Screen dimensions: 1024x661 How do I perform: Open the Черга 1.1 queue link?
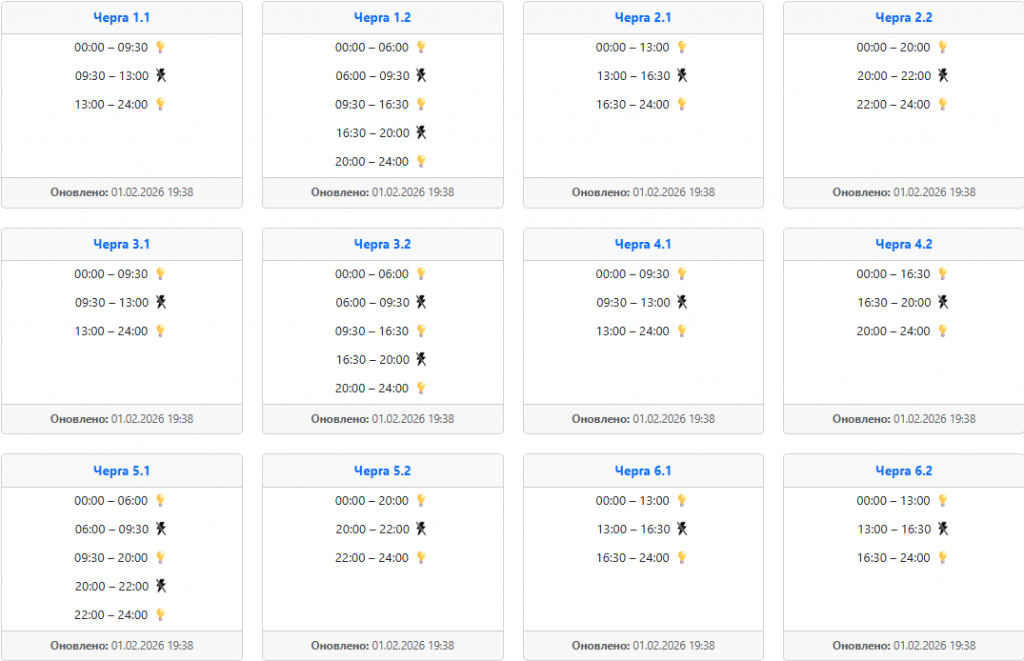click(121, 18)
